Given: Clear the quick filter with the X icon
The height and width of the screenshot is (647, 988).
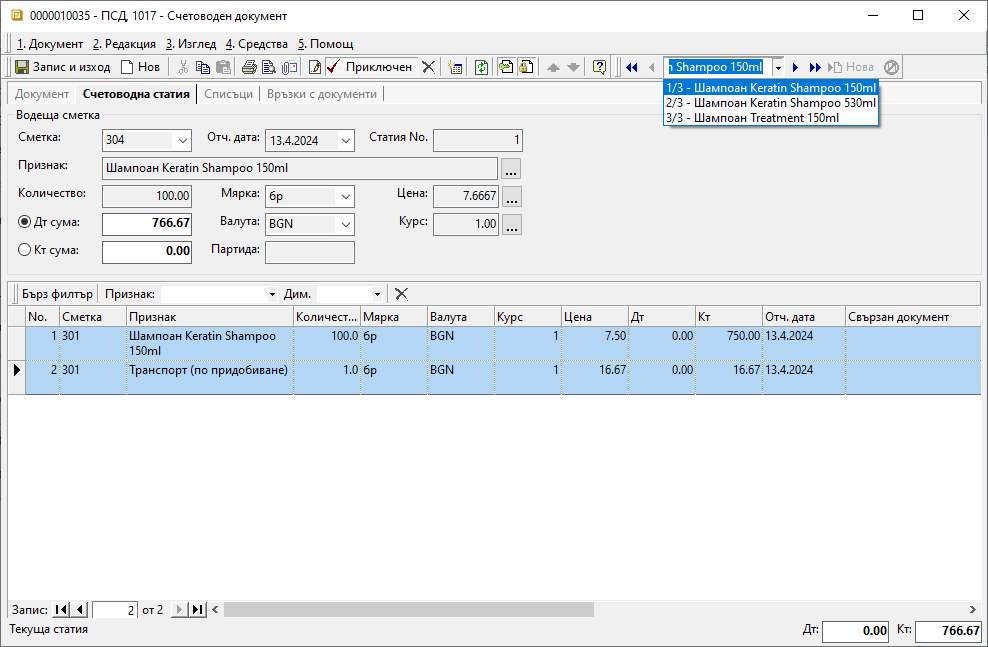Looking at the screenshot, I should click(401, 294).
